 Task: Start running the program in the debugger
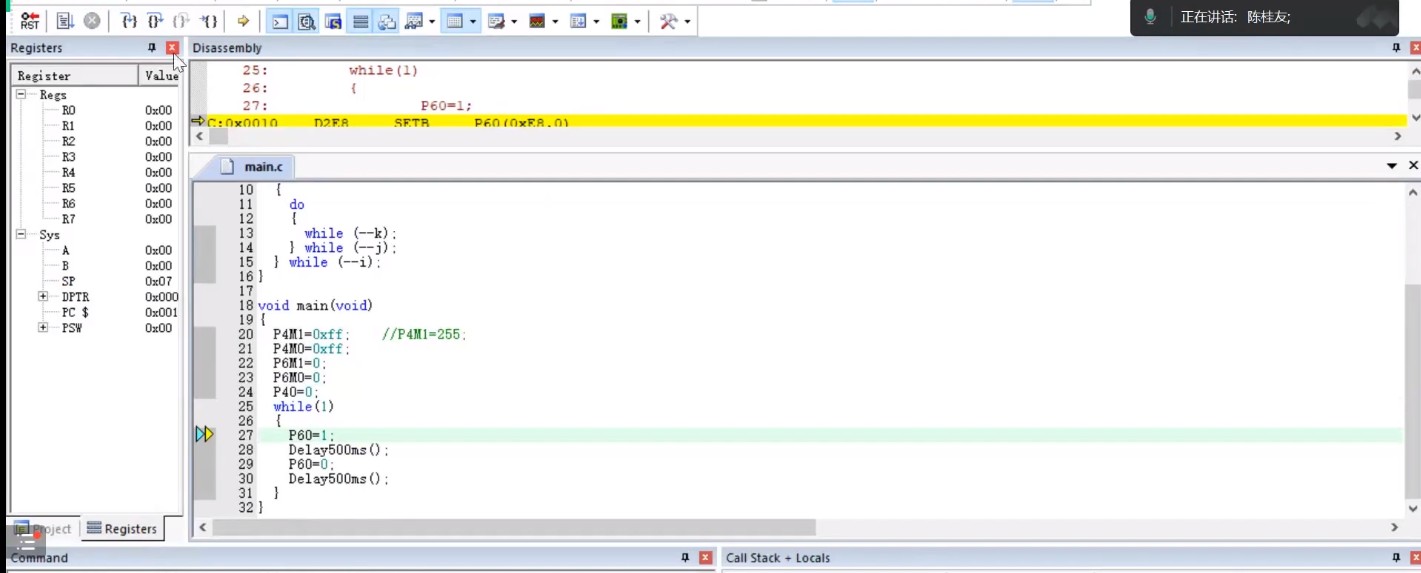[x=65, y=20]
